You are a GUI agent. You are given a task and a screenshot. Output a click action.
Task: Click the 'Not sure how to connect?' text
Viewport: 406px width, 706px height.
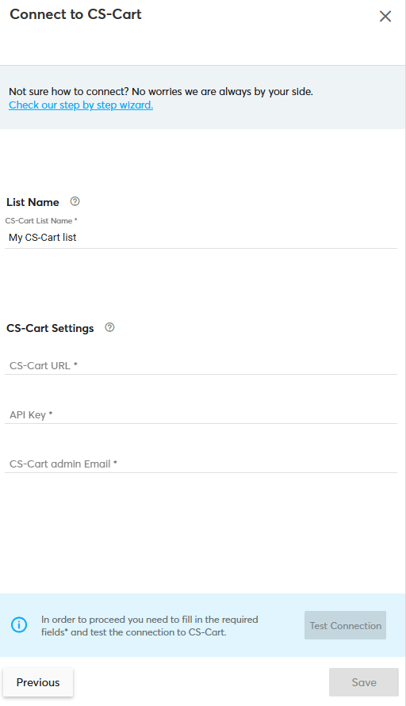pyautogui.click(x=69, y=91)
